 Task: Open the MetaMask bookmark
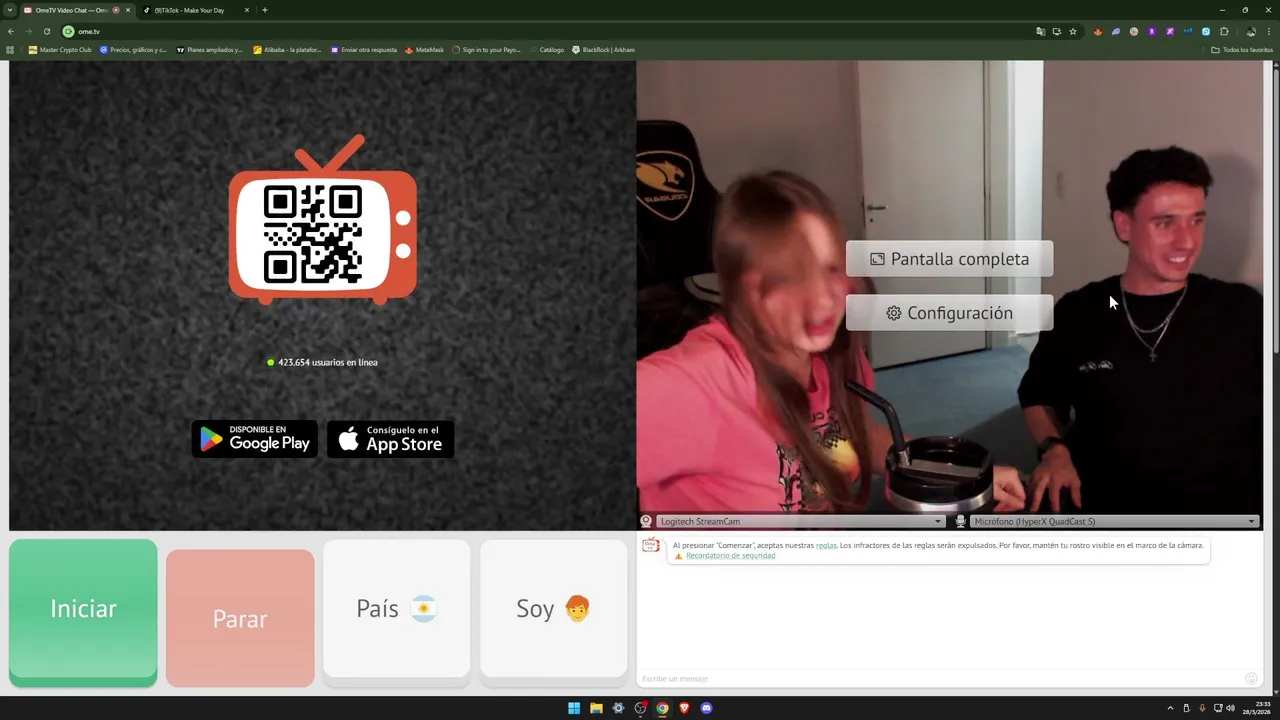pyautogui.click(x=424, y=49)
